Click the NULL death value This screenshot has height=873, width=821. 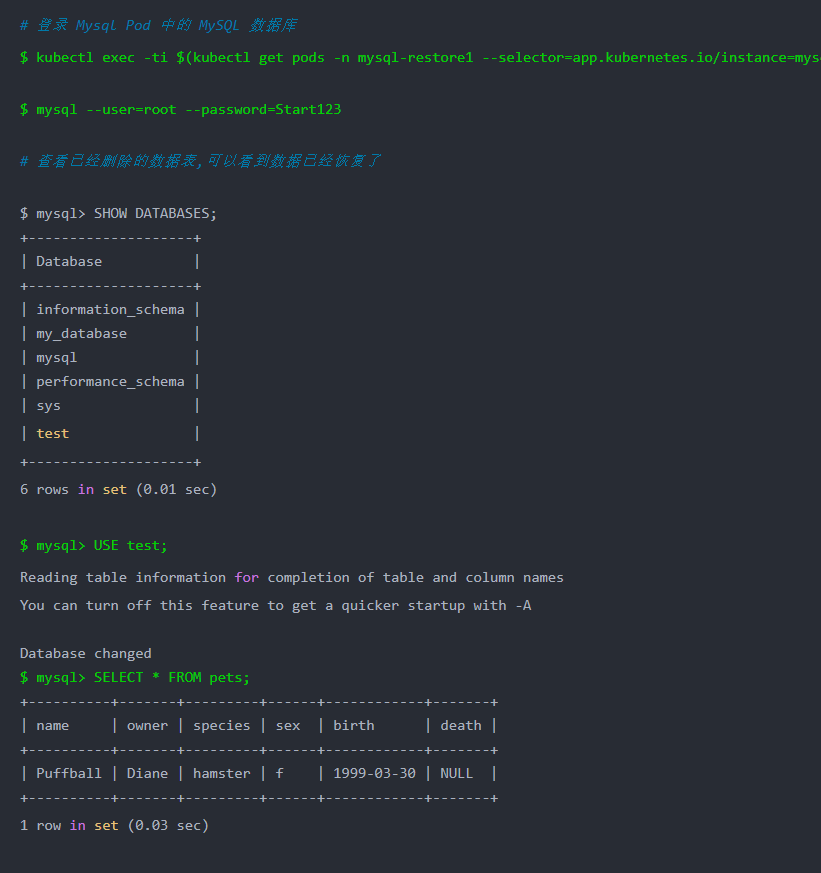pos(456,773)
